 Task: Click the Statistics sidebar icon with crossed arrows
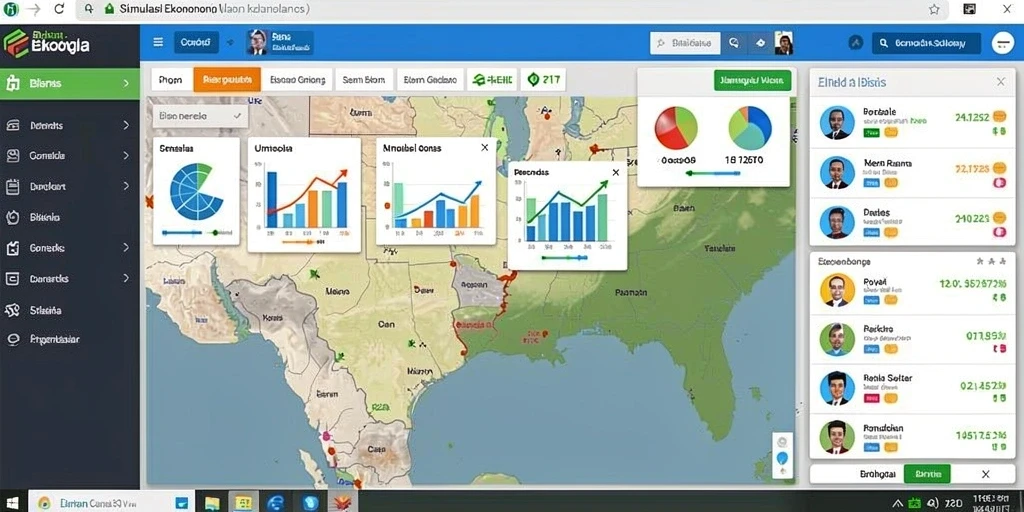point(12,310)
